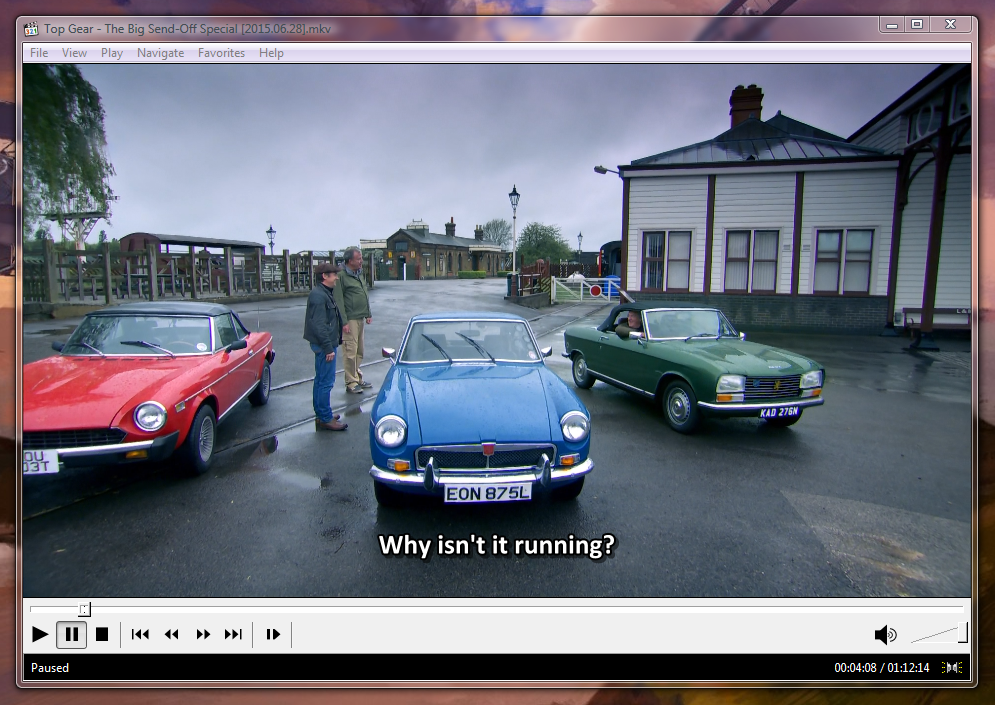Open the Help menu
Image resolution: width=995 pixels, height=705 pixels.
coord(271,53)
